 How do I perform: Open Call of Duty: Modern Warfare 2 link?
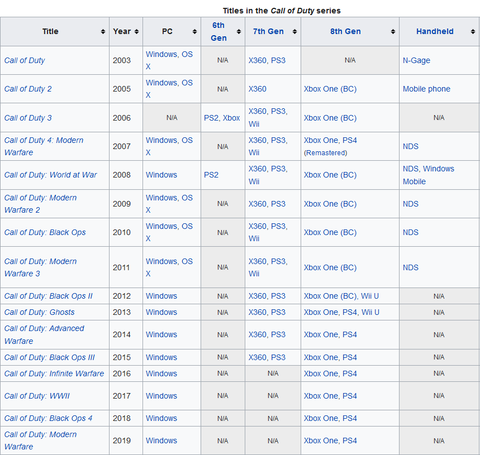click(40, 204)
